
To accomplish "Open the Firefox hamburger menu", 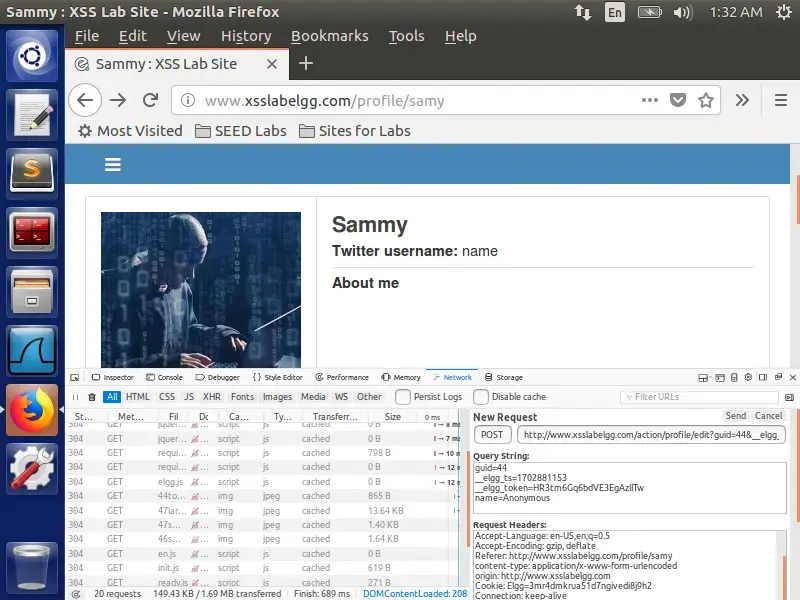I will [781, 100].
